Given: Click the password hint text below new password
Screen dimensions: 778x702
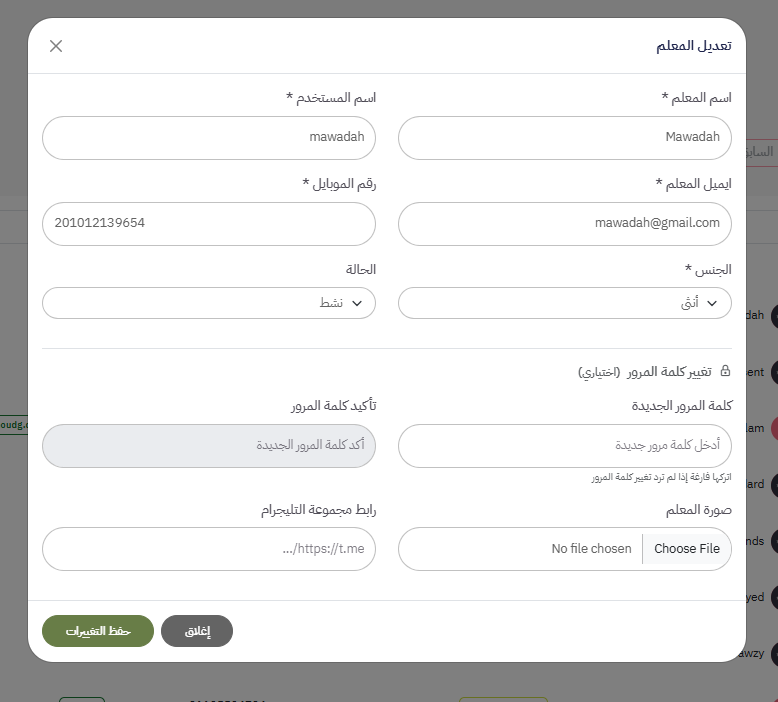Looking at the screenshot, I should [660, 478].
